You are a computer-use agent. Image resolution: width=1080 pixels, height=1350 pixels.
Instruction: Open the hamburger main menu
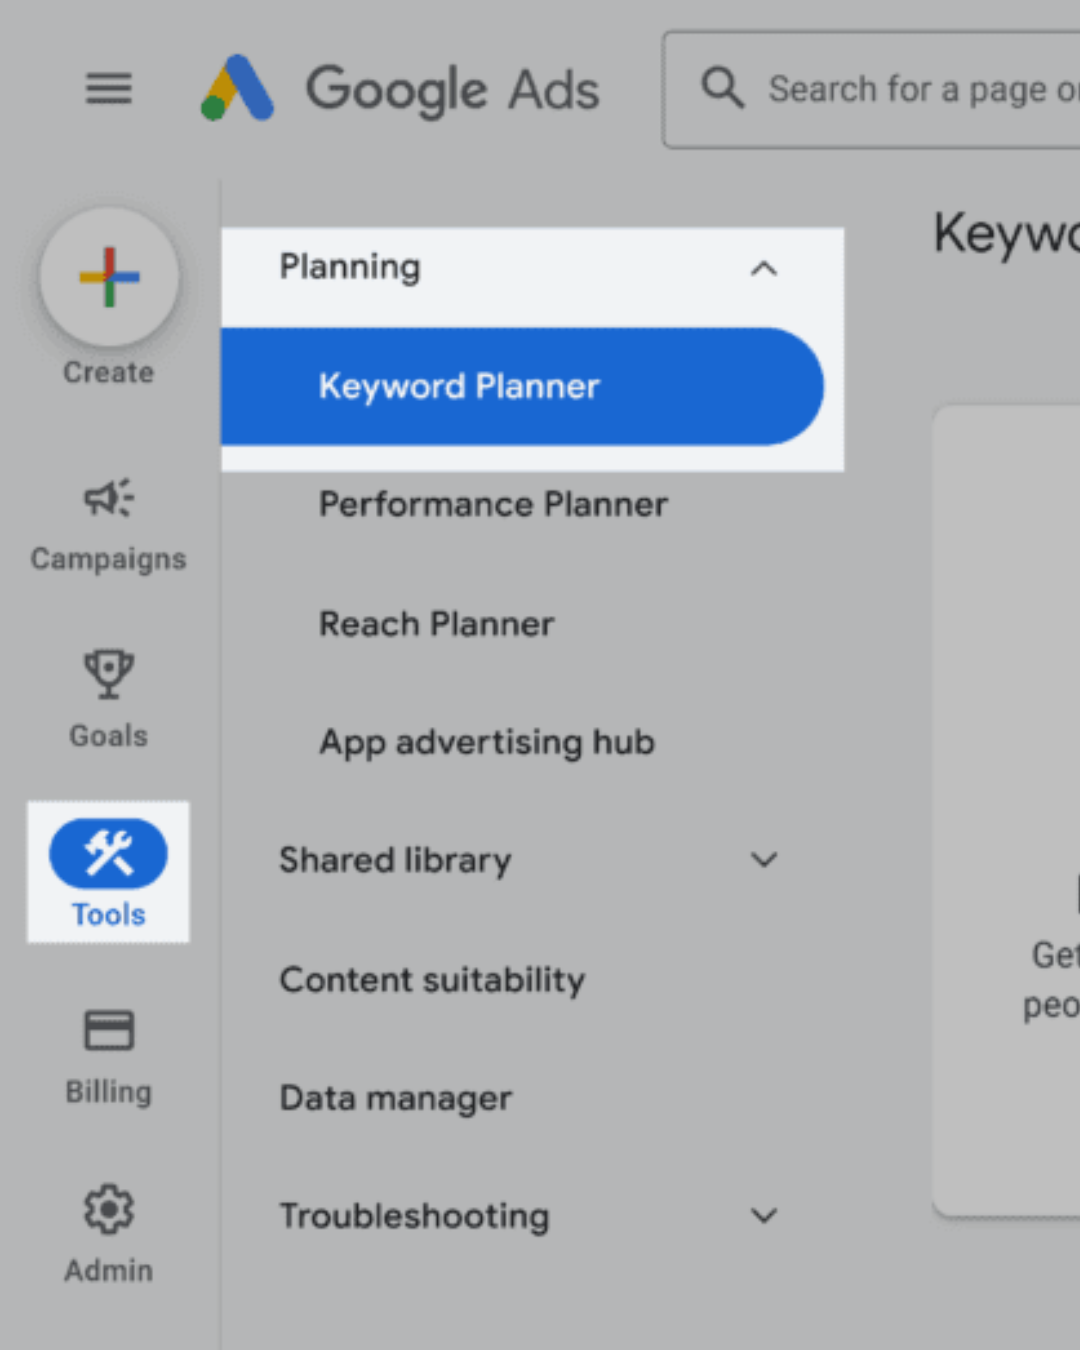point(108,89)
